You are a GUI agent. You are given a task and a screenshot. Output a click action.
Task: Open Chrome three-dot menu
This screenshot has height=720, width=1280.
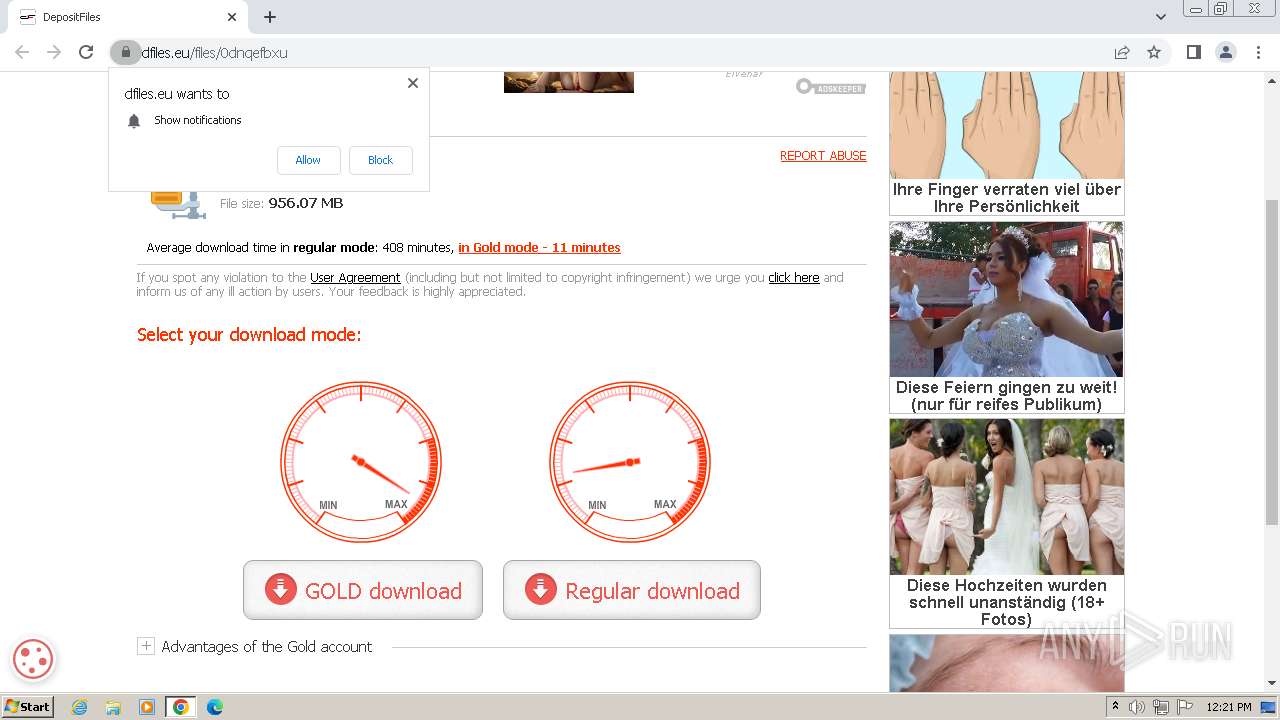pyautogui.click(x=1257, y=52)
